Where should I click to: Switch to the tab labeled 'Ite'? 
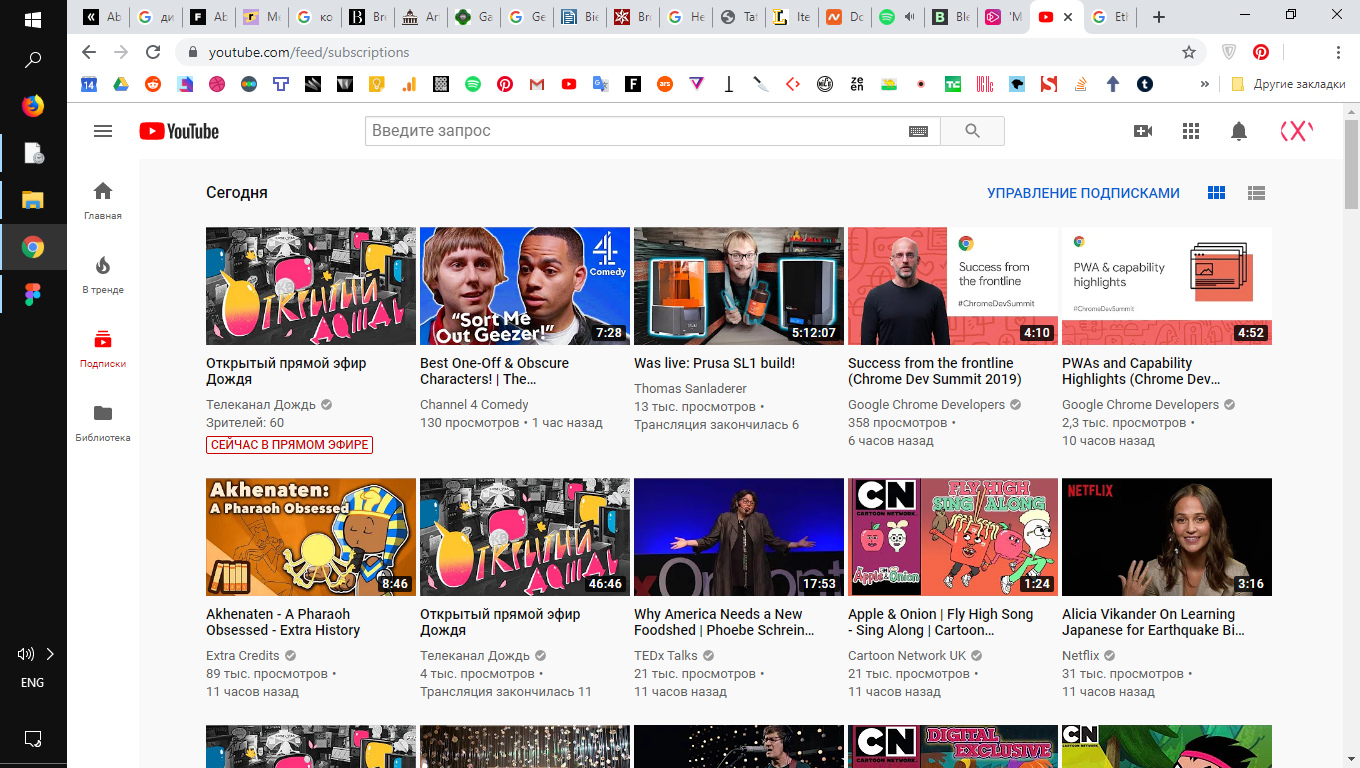[x=790, y=17]
